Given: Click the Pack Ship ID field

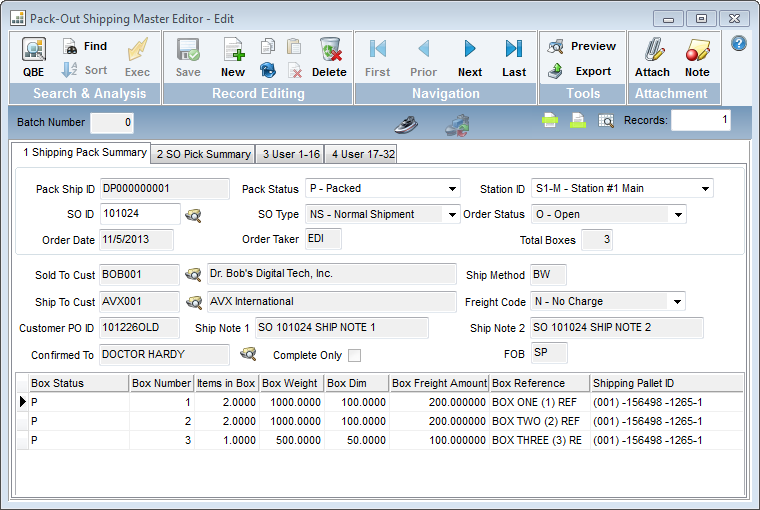Looking at the screenshot, I should point(165,189).
